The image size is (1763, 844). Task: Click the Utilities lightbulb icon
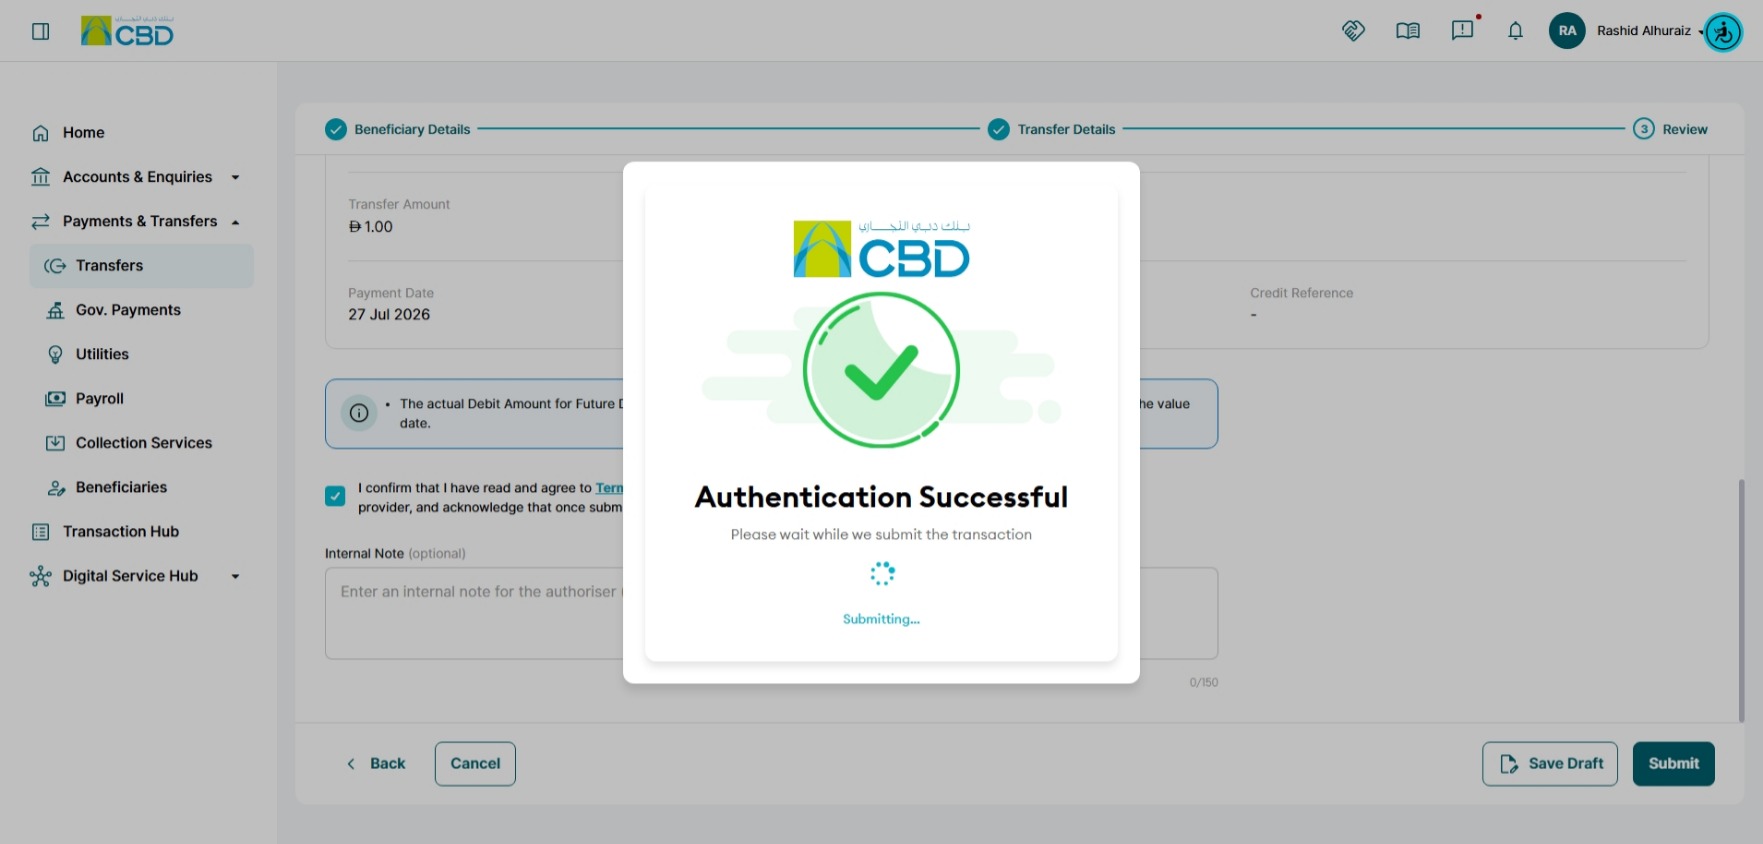point(55,354)
